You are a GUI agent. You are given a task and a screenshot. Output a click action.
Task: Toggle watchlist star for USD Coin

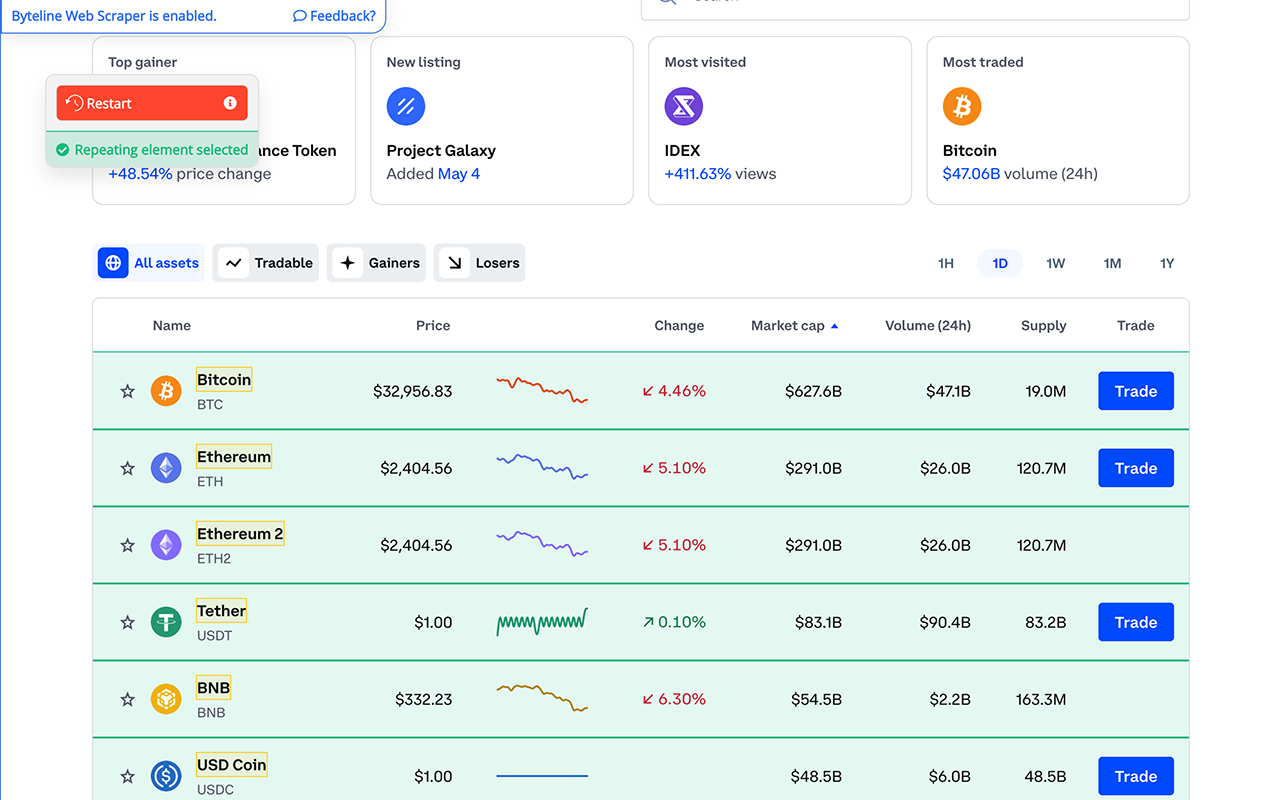pos(127,776)
